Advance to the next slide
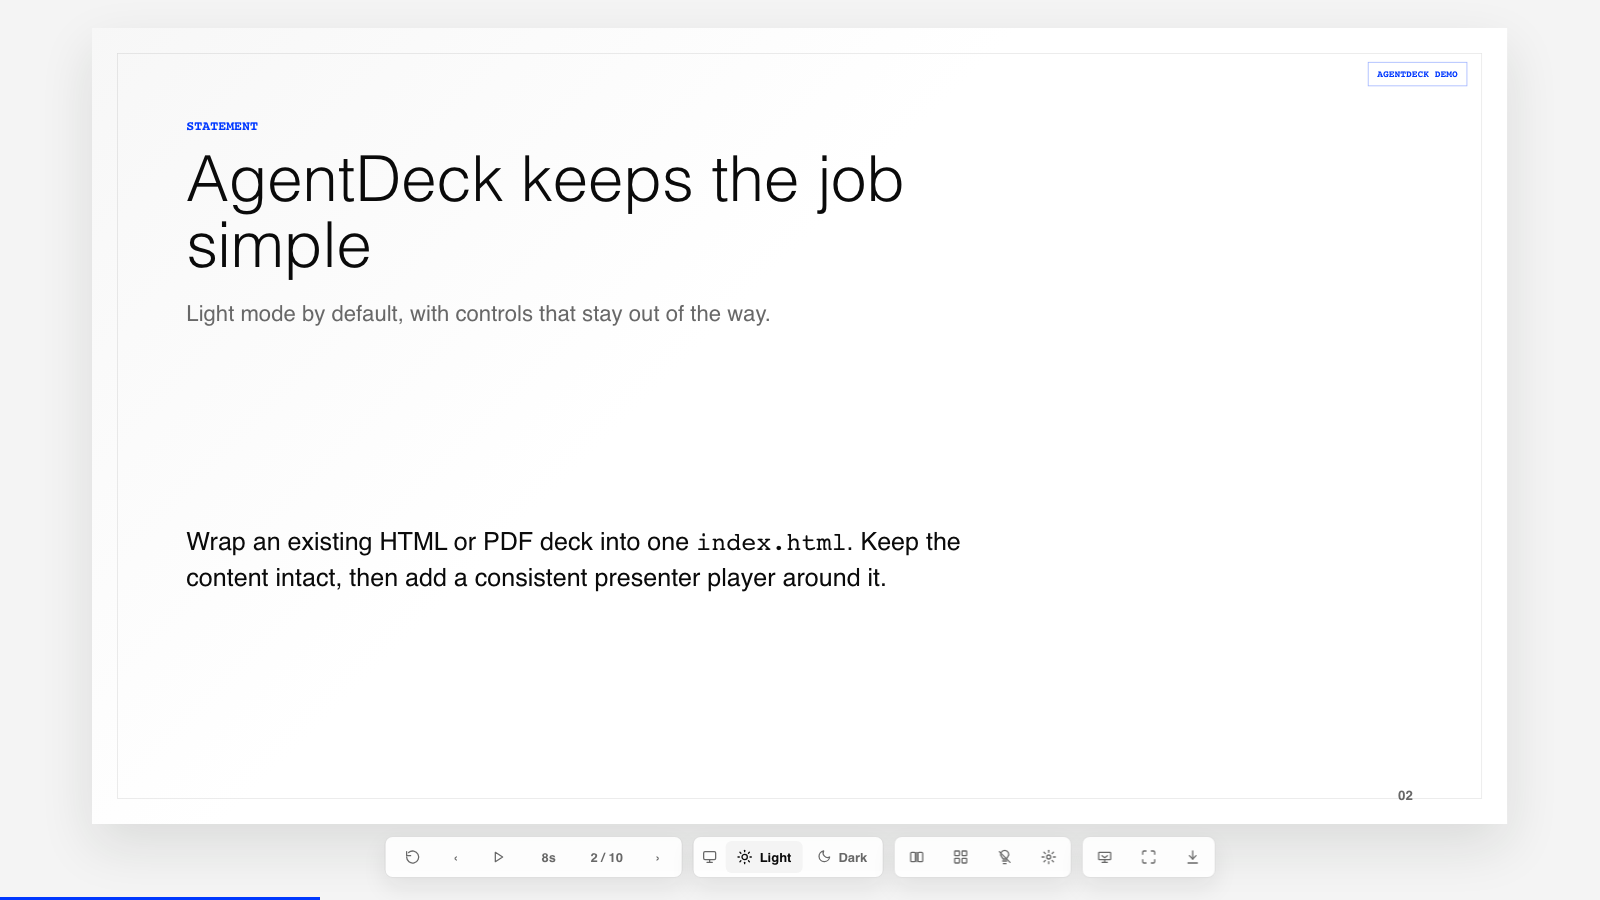Viewport: 1600px width, 900px height. 657,857
